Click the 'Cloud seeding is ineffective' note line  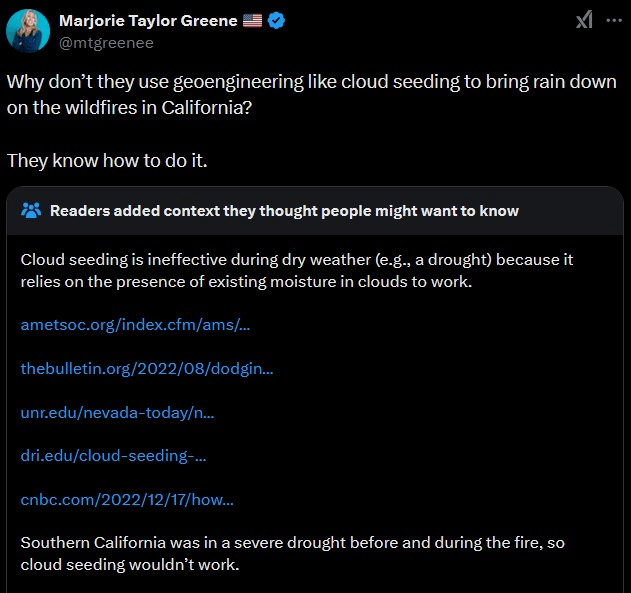coord(296,259)
